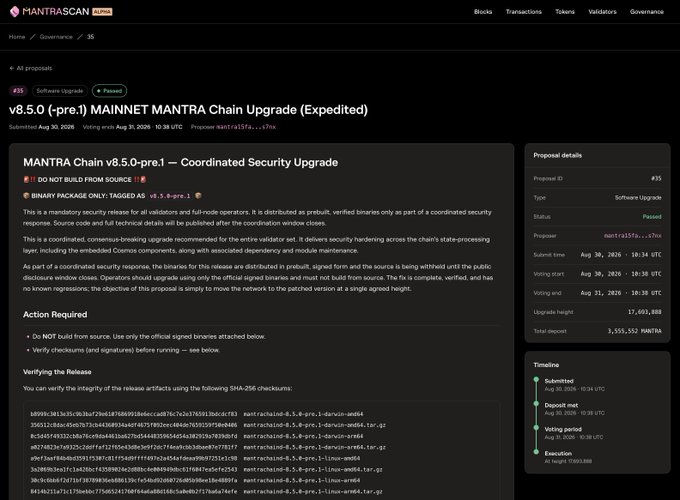The image size is (680, 500).
Task: Click the Voting period timeline marker
Action: (536, 428)
